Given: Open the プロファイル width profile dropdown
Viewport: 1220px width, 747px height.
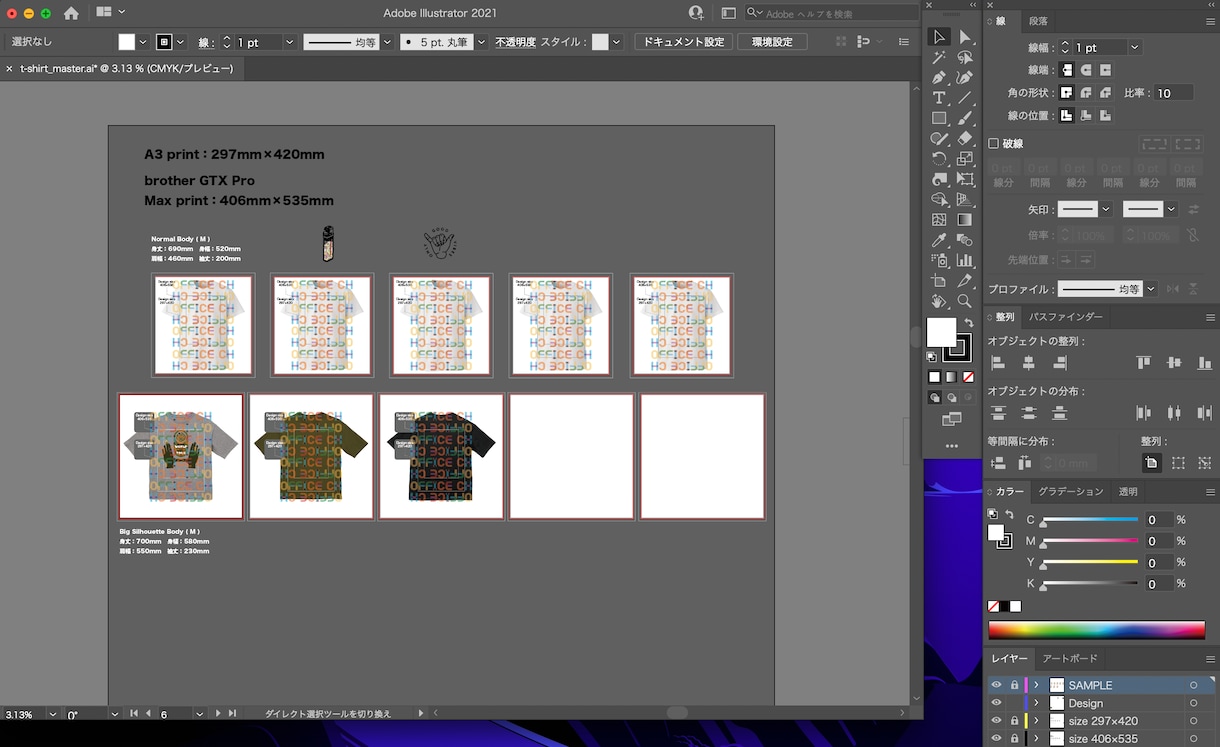Looking at the screenshot, I should pos(1151,289).
